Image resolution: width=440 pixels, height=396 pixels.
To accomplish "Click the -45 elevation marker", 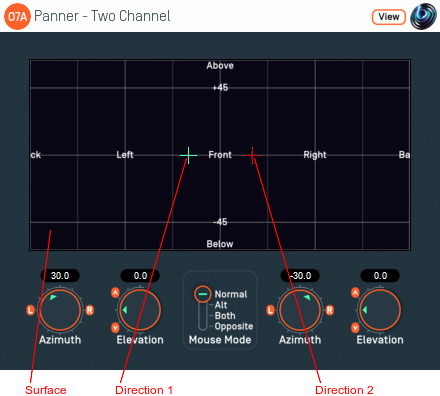I will coord(220,222).
